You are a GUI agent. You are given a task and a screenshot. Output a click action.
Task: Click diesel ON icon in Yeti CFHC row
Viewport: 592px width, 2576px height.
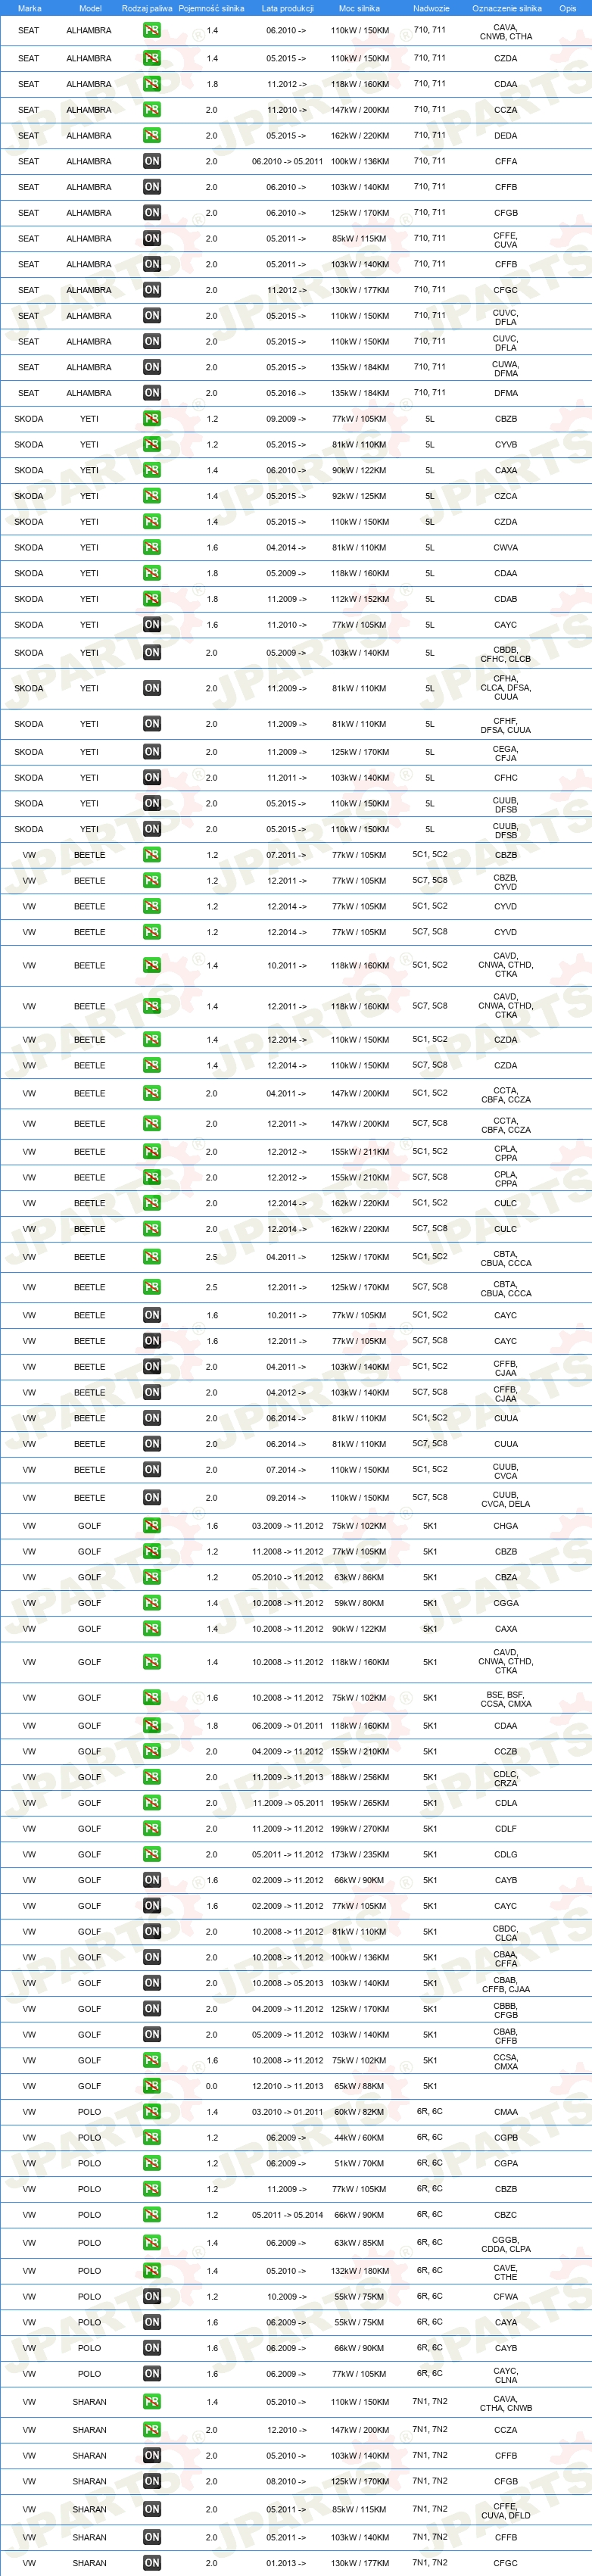[x=151, y=778]
